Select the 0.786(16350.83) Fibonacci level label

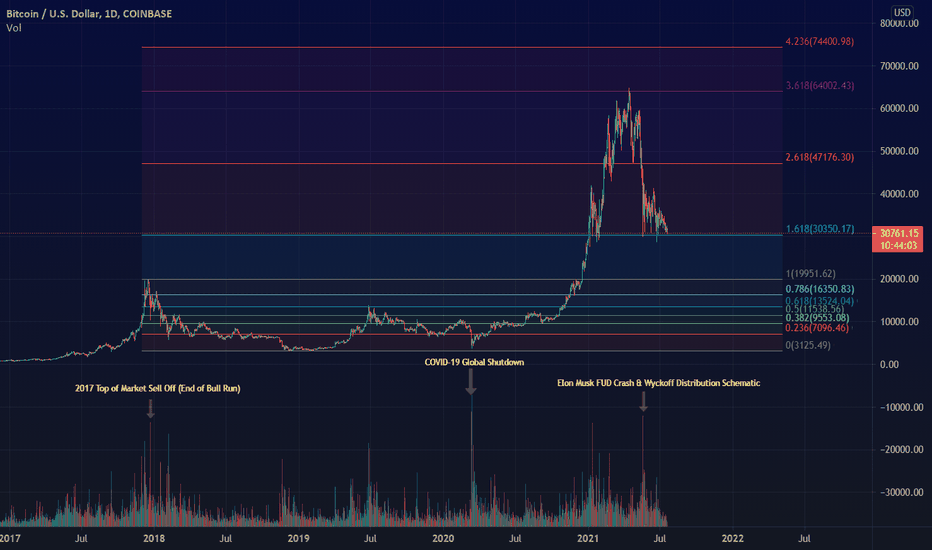pos(820,289)
